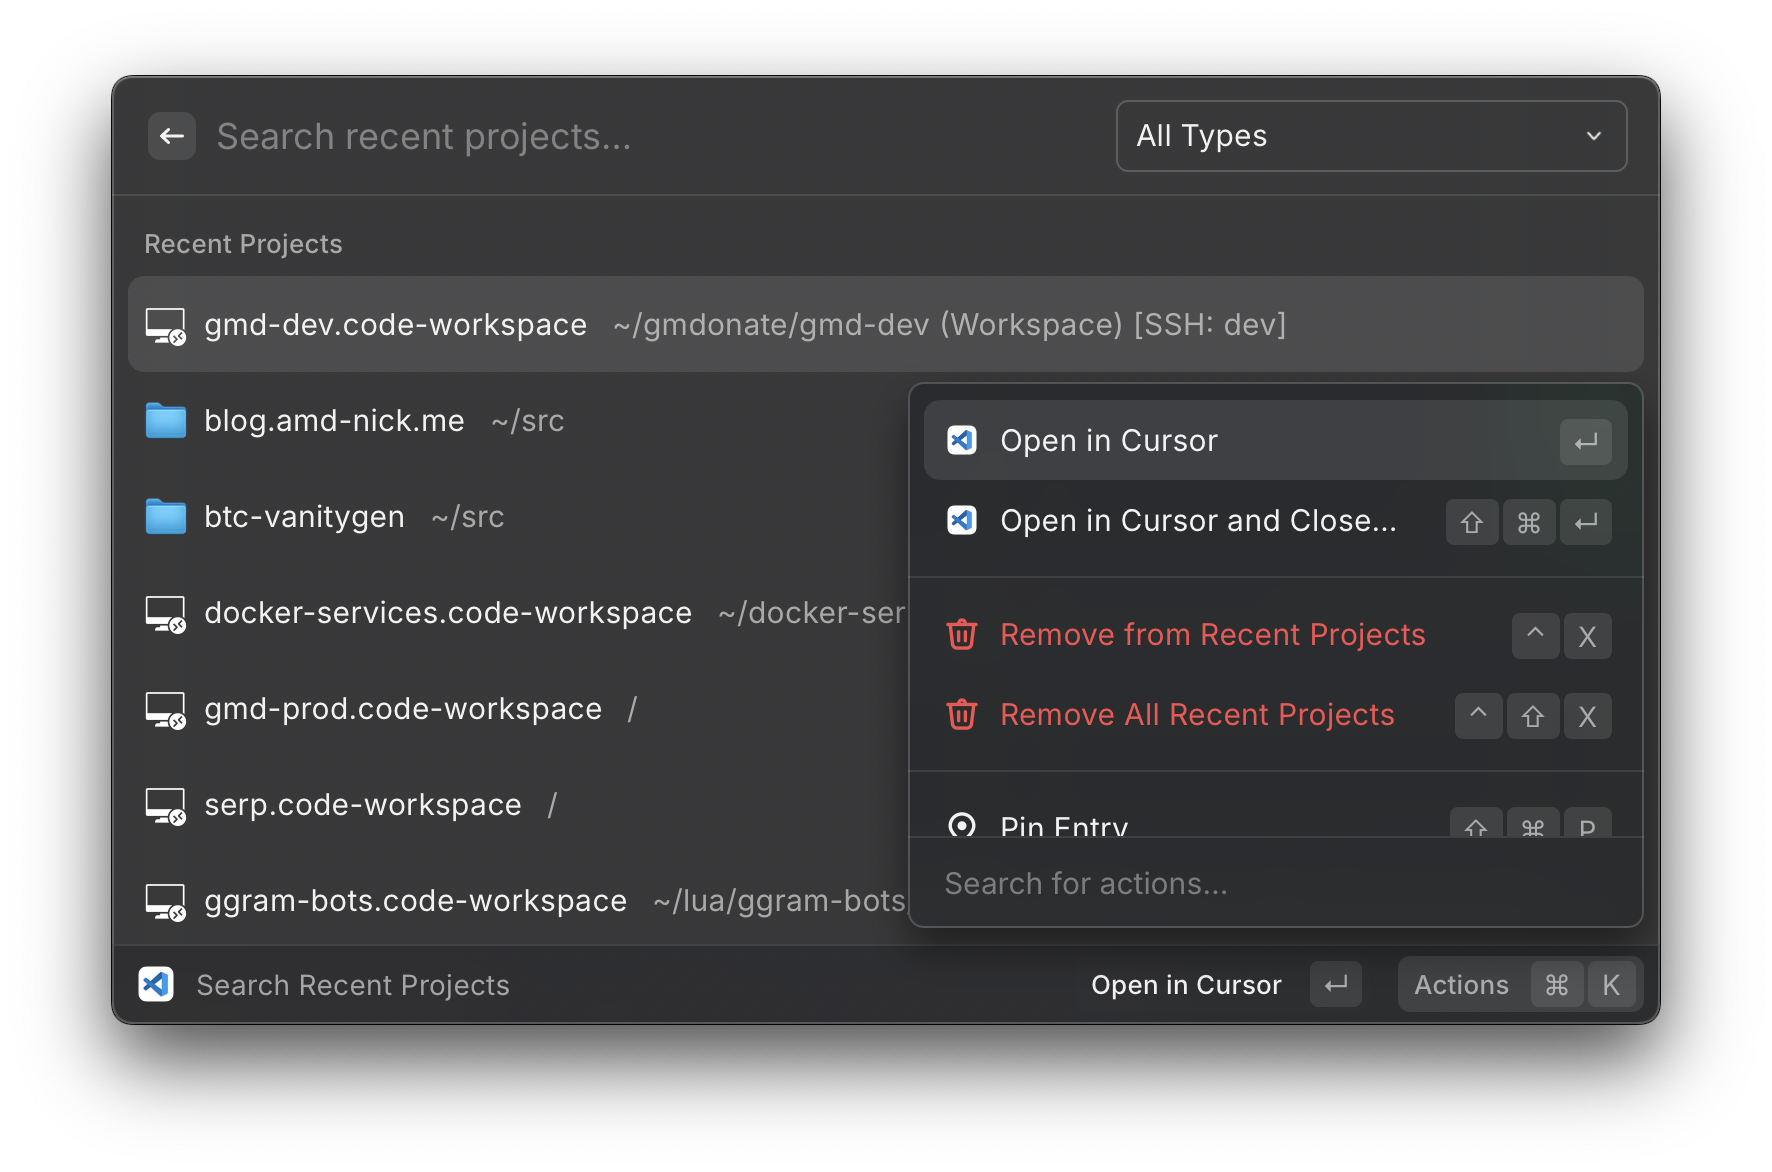Click the dropdown chevron in All Types
1772x1172 pixels.
point(1593,136)
